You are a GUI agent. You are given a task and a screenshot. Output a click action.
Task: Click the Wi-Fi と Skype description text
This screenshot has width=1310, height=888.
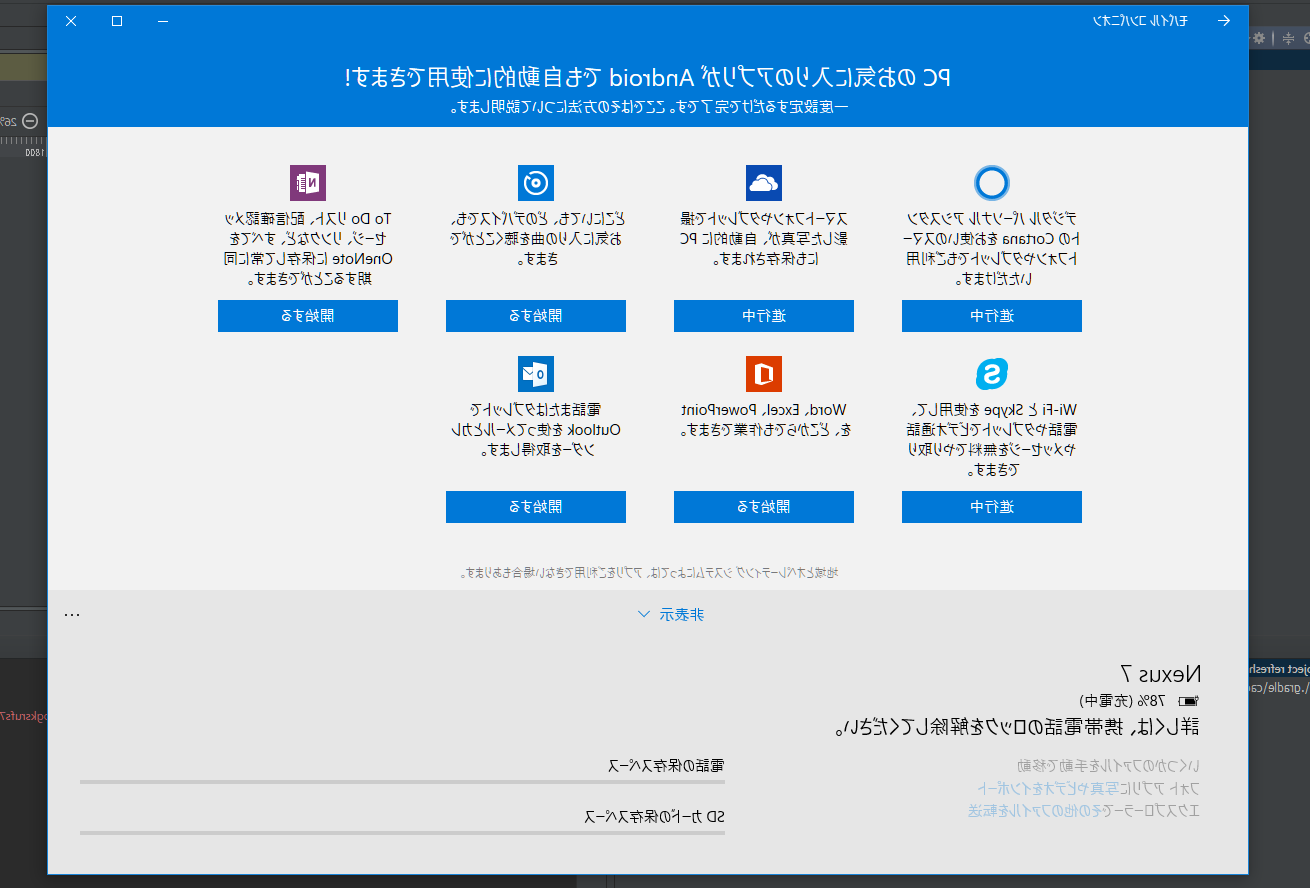point(992,439)
